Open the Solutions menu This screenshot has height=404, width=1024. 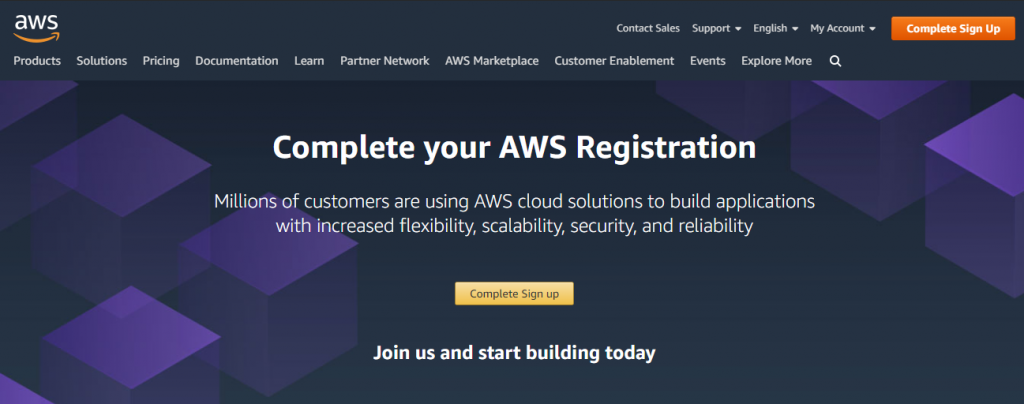(x=102, y=61)
